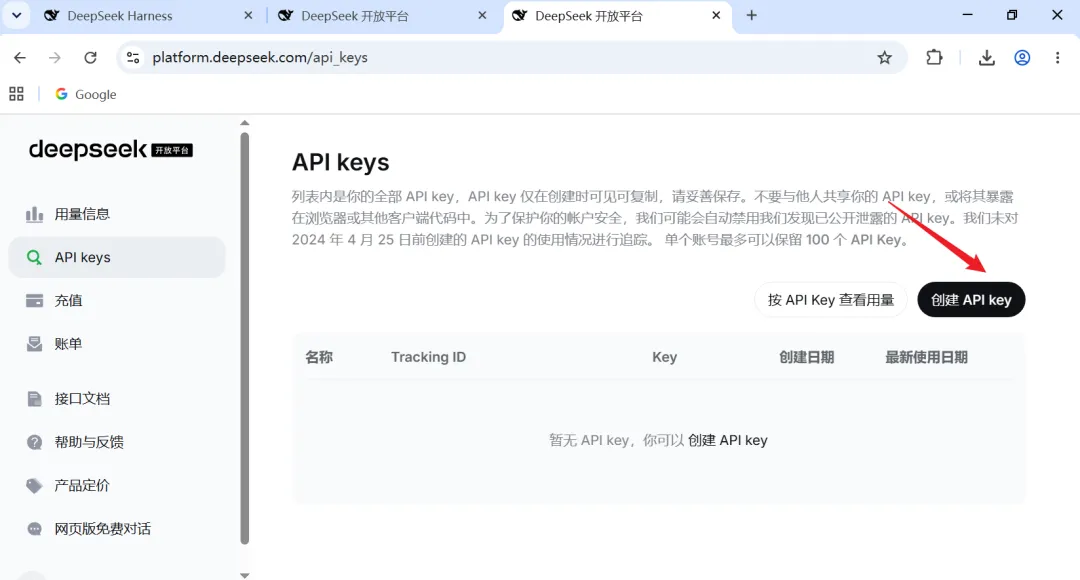Click the API keys magnifier icon
Image resolution: width=1080 pixels, height=580 pixels.
click(x=34, y=258)
